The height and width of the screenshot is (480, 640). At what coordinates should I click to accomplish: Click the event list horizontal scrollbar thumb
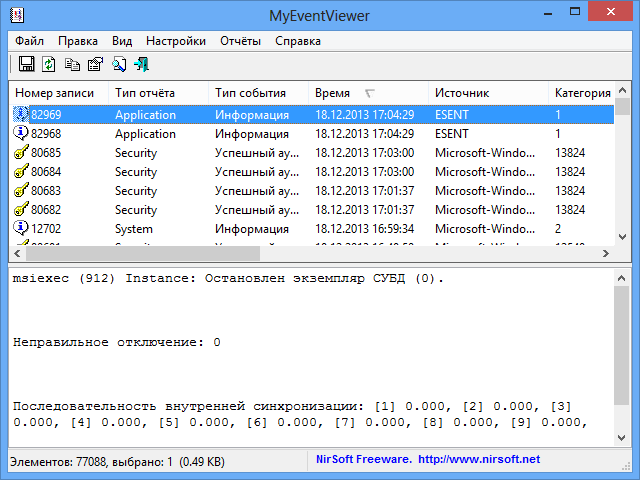(x=143, y=253)
